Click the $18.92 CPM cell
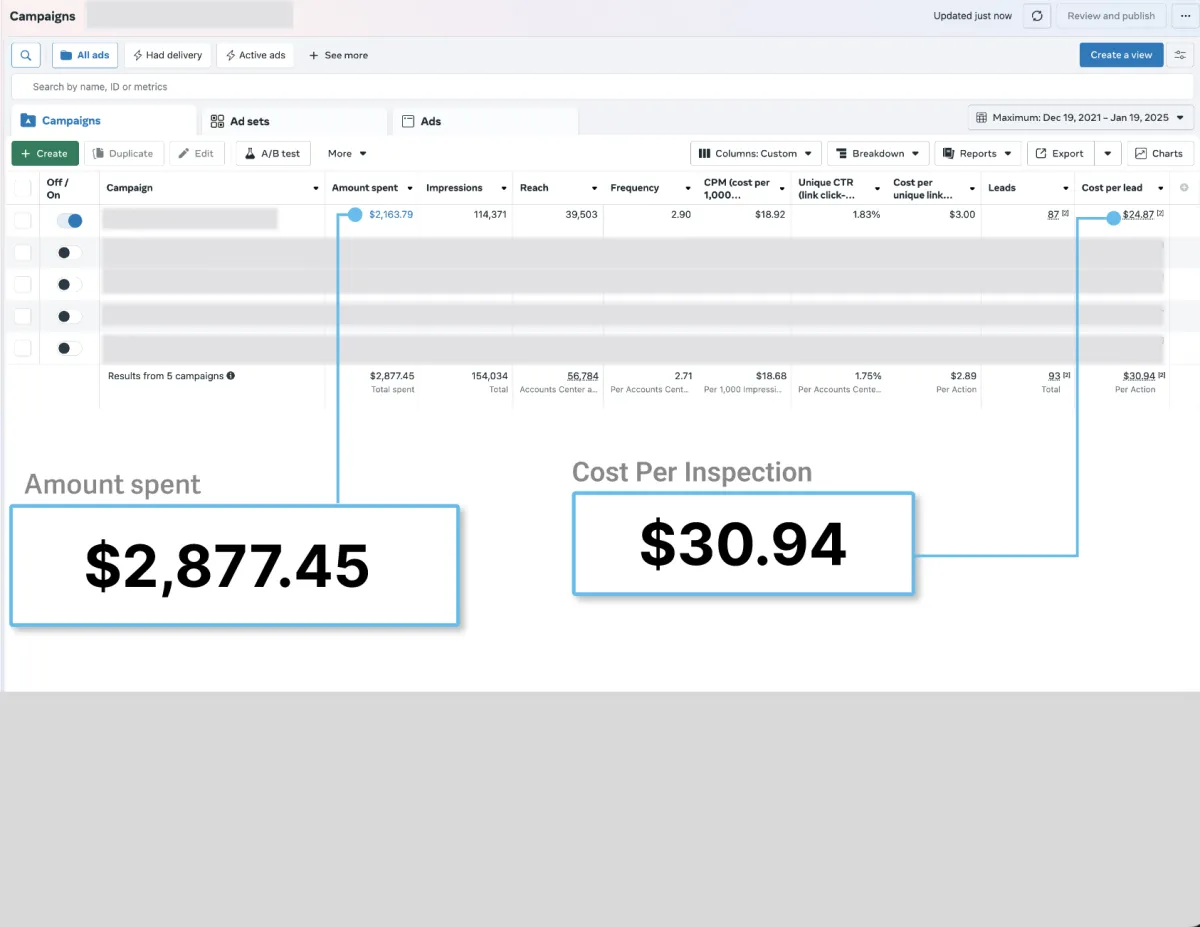 point(771,214)
